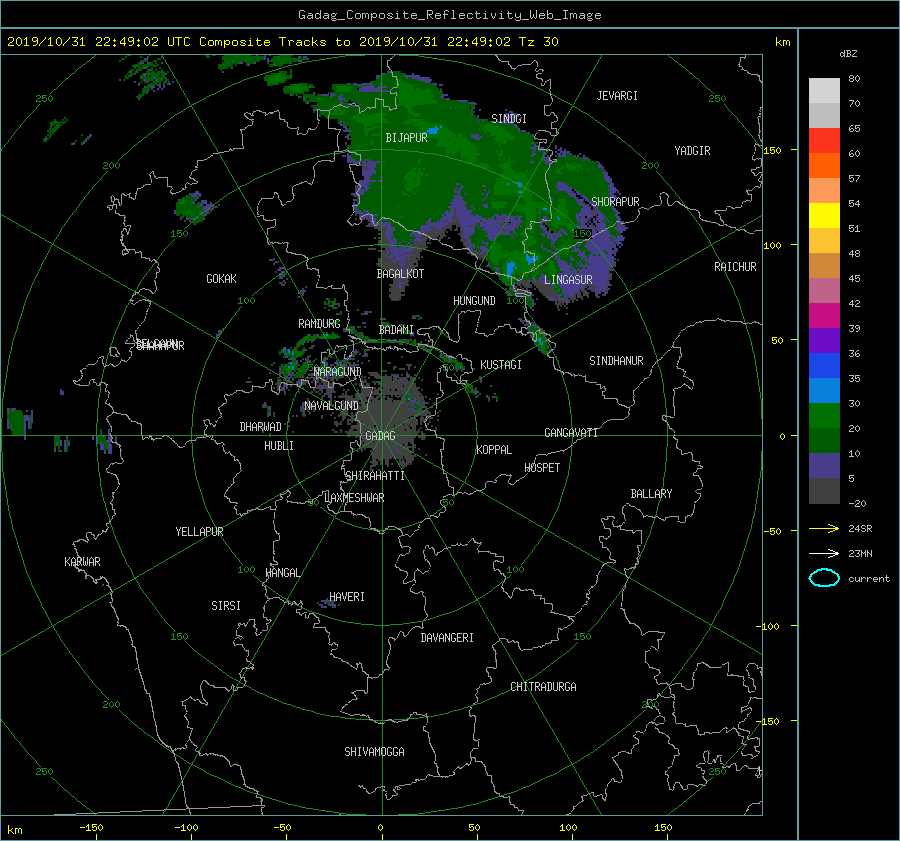Click the BAGALKOT city label
This screenshot has height=841, width=900.
pyautogui.click(x=400, y=274)
